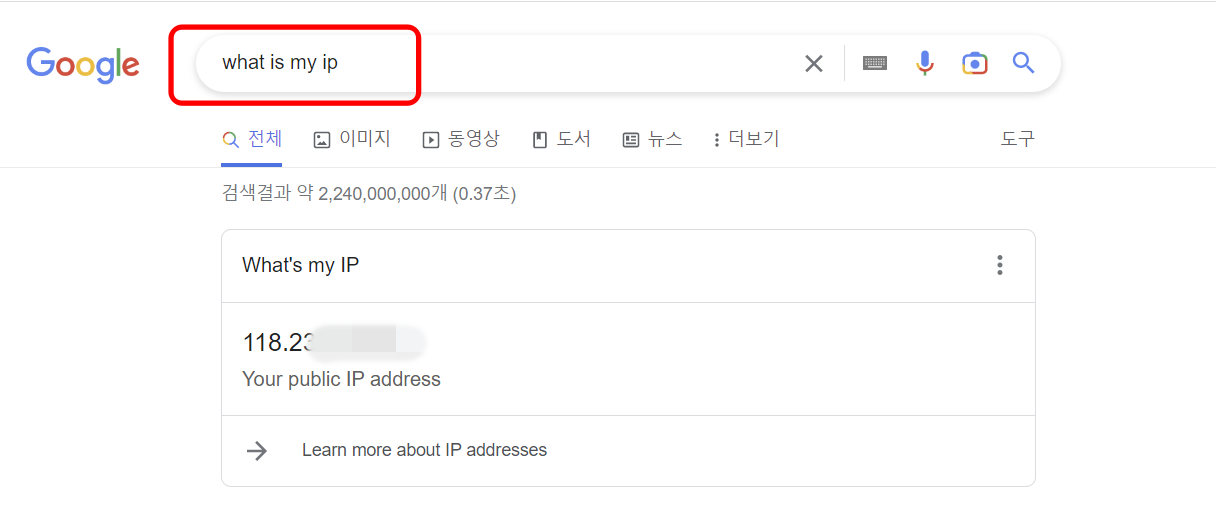This screenshot has height=530, width=1216.
Task: Click the blue magnifier search button
Action: (x=1023, y=63)
